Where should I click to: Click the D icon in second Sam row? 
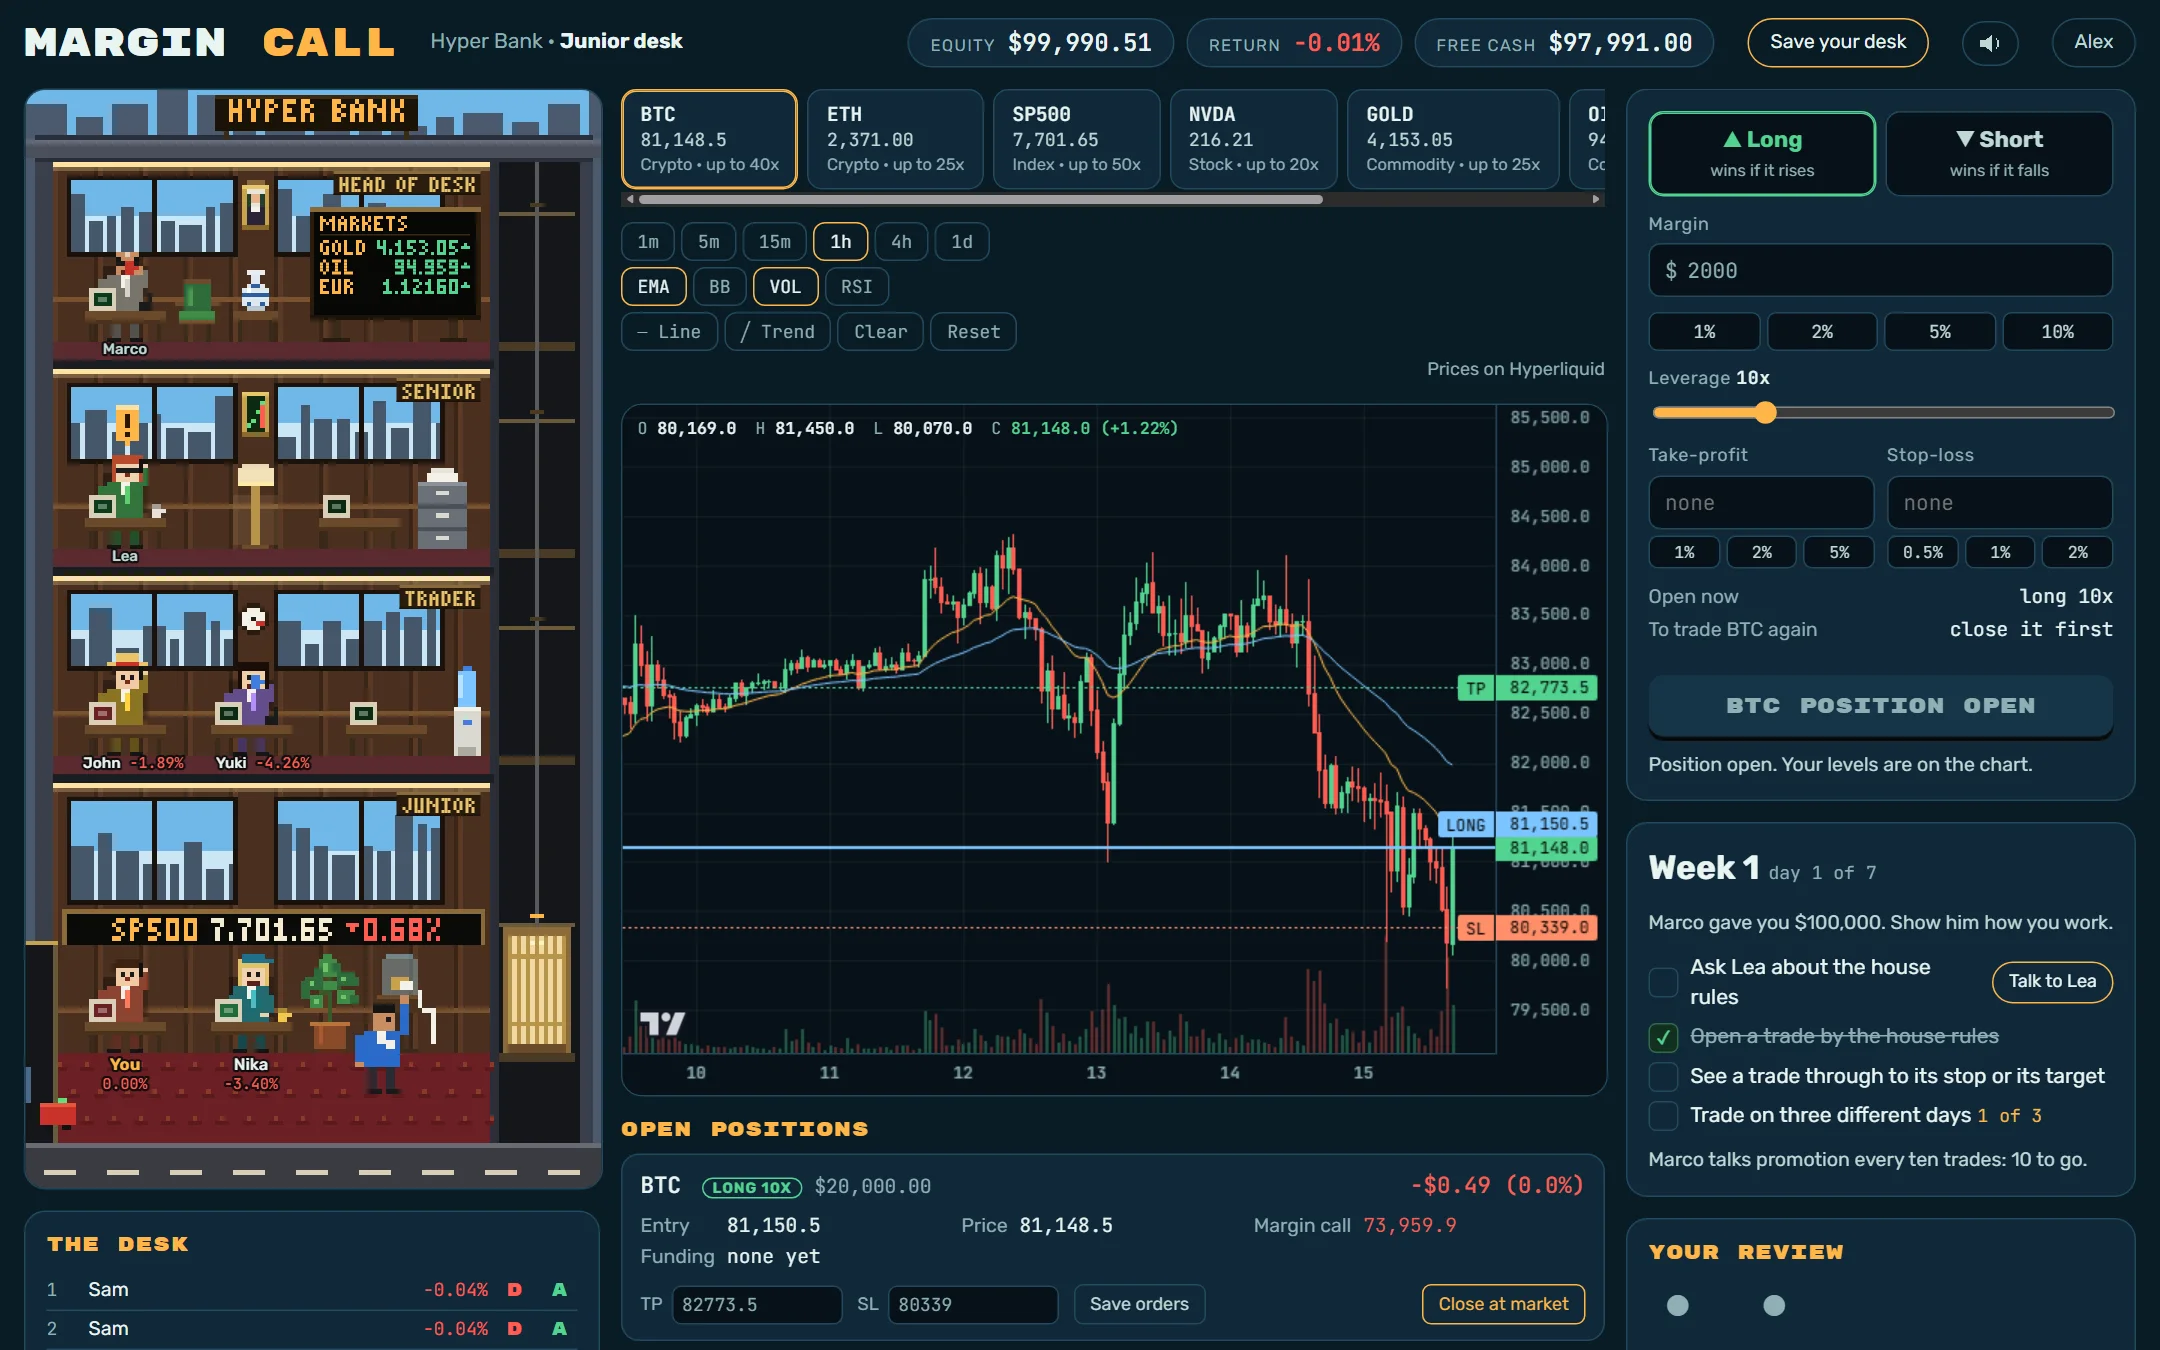(x=515, y=1329)
